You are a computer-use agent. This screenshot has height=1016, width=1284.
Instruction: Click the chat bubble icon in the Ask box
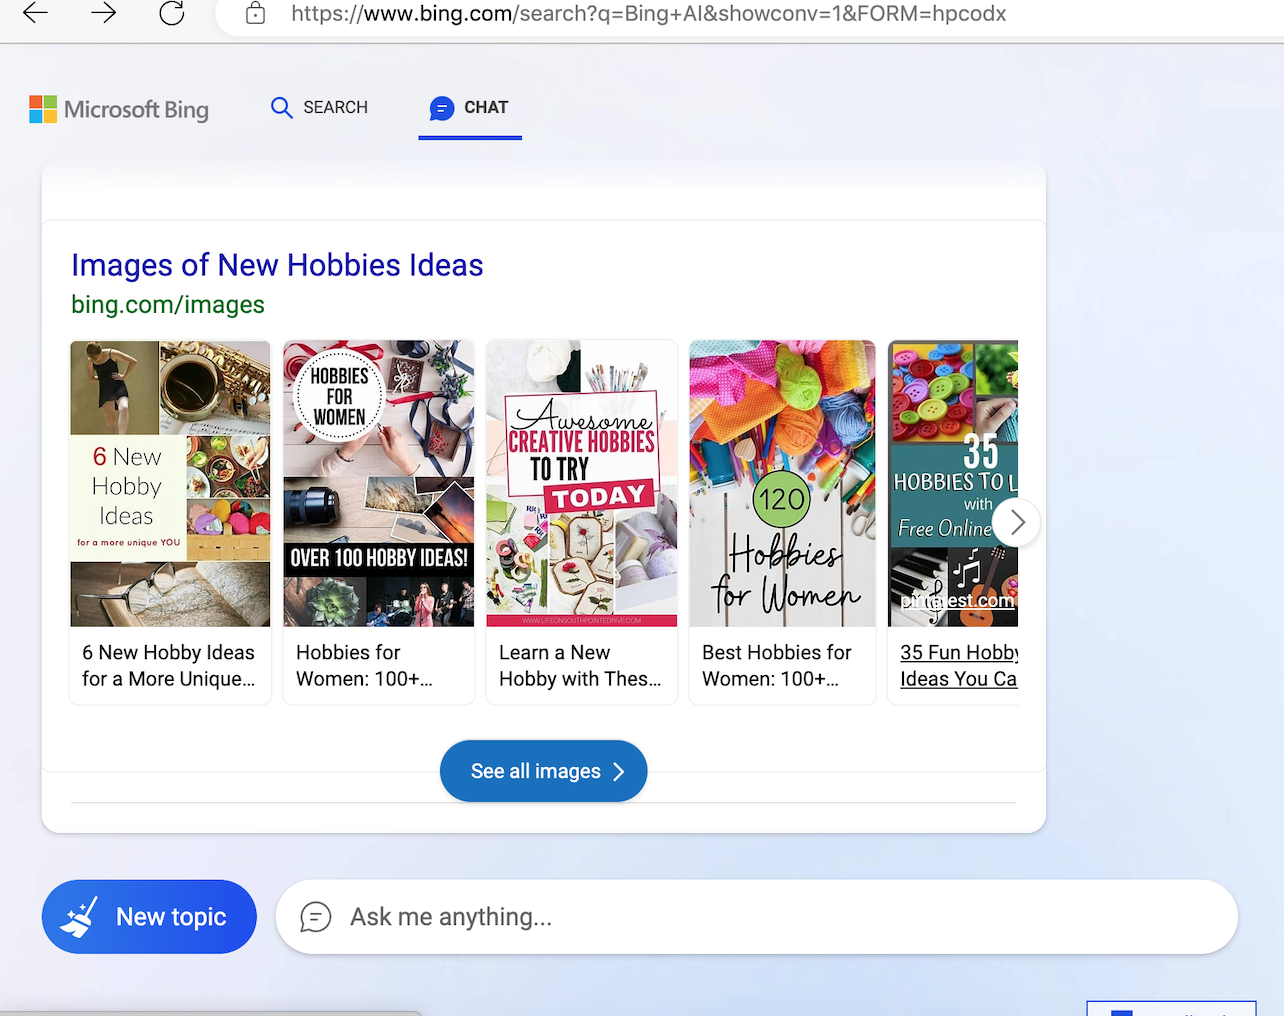click(316, 917)
